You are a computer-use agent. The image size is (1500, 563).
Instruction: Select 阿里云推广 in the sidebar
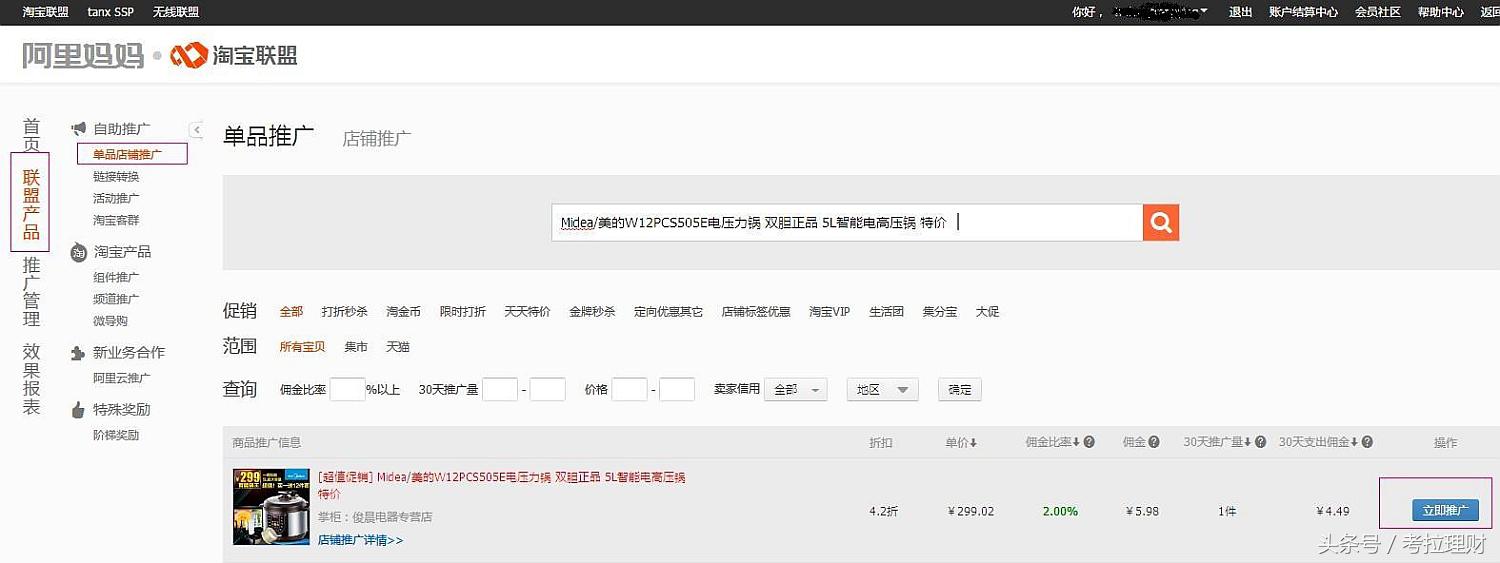pyautogui.click(x=122, y=378)
